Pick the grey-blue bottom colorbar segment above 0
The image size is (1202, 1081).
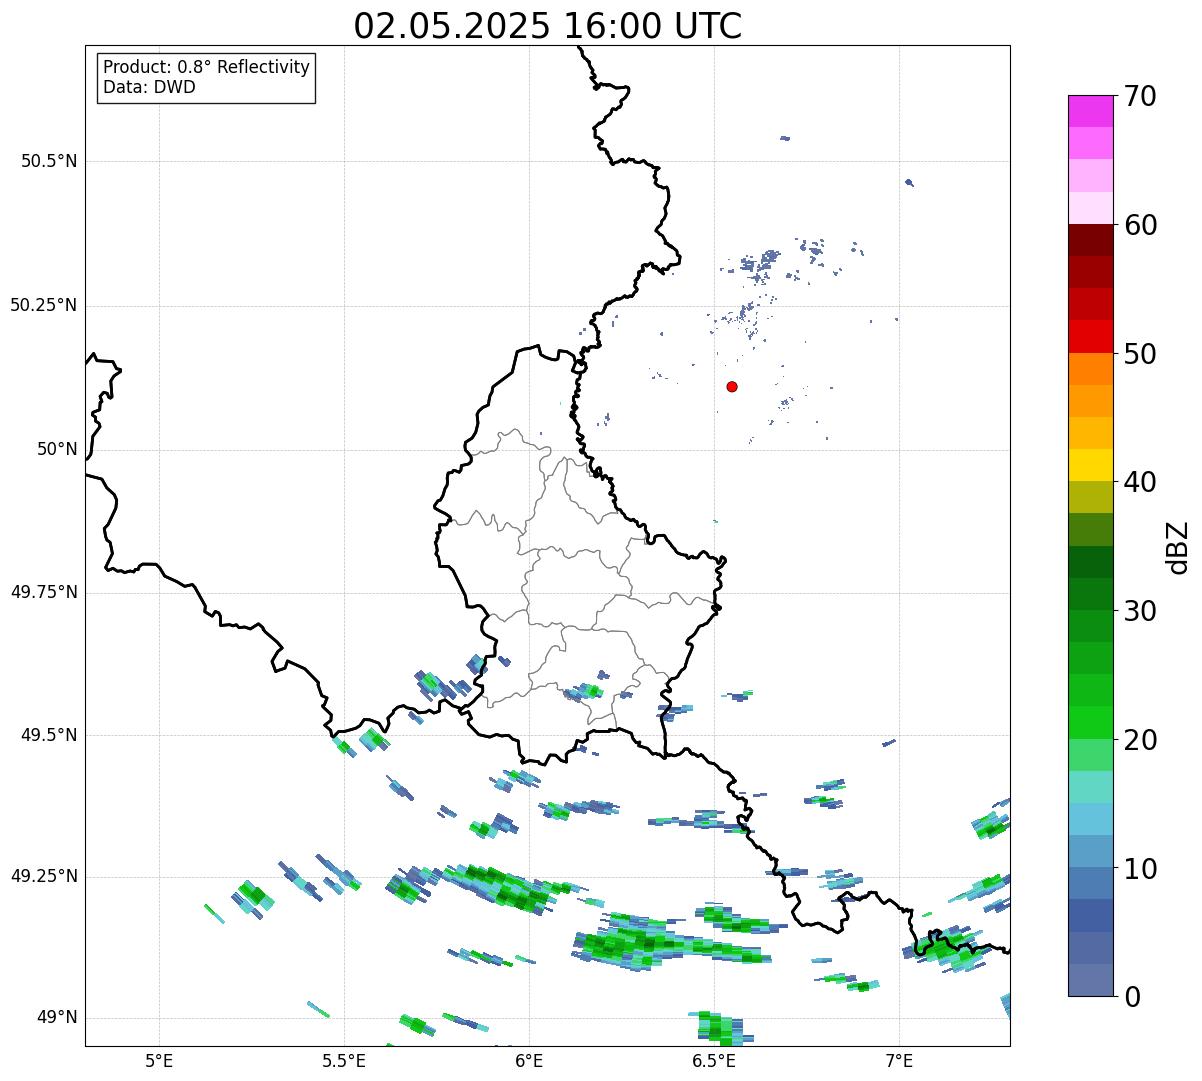(x=1091, y=980)
